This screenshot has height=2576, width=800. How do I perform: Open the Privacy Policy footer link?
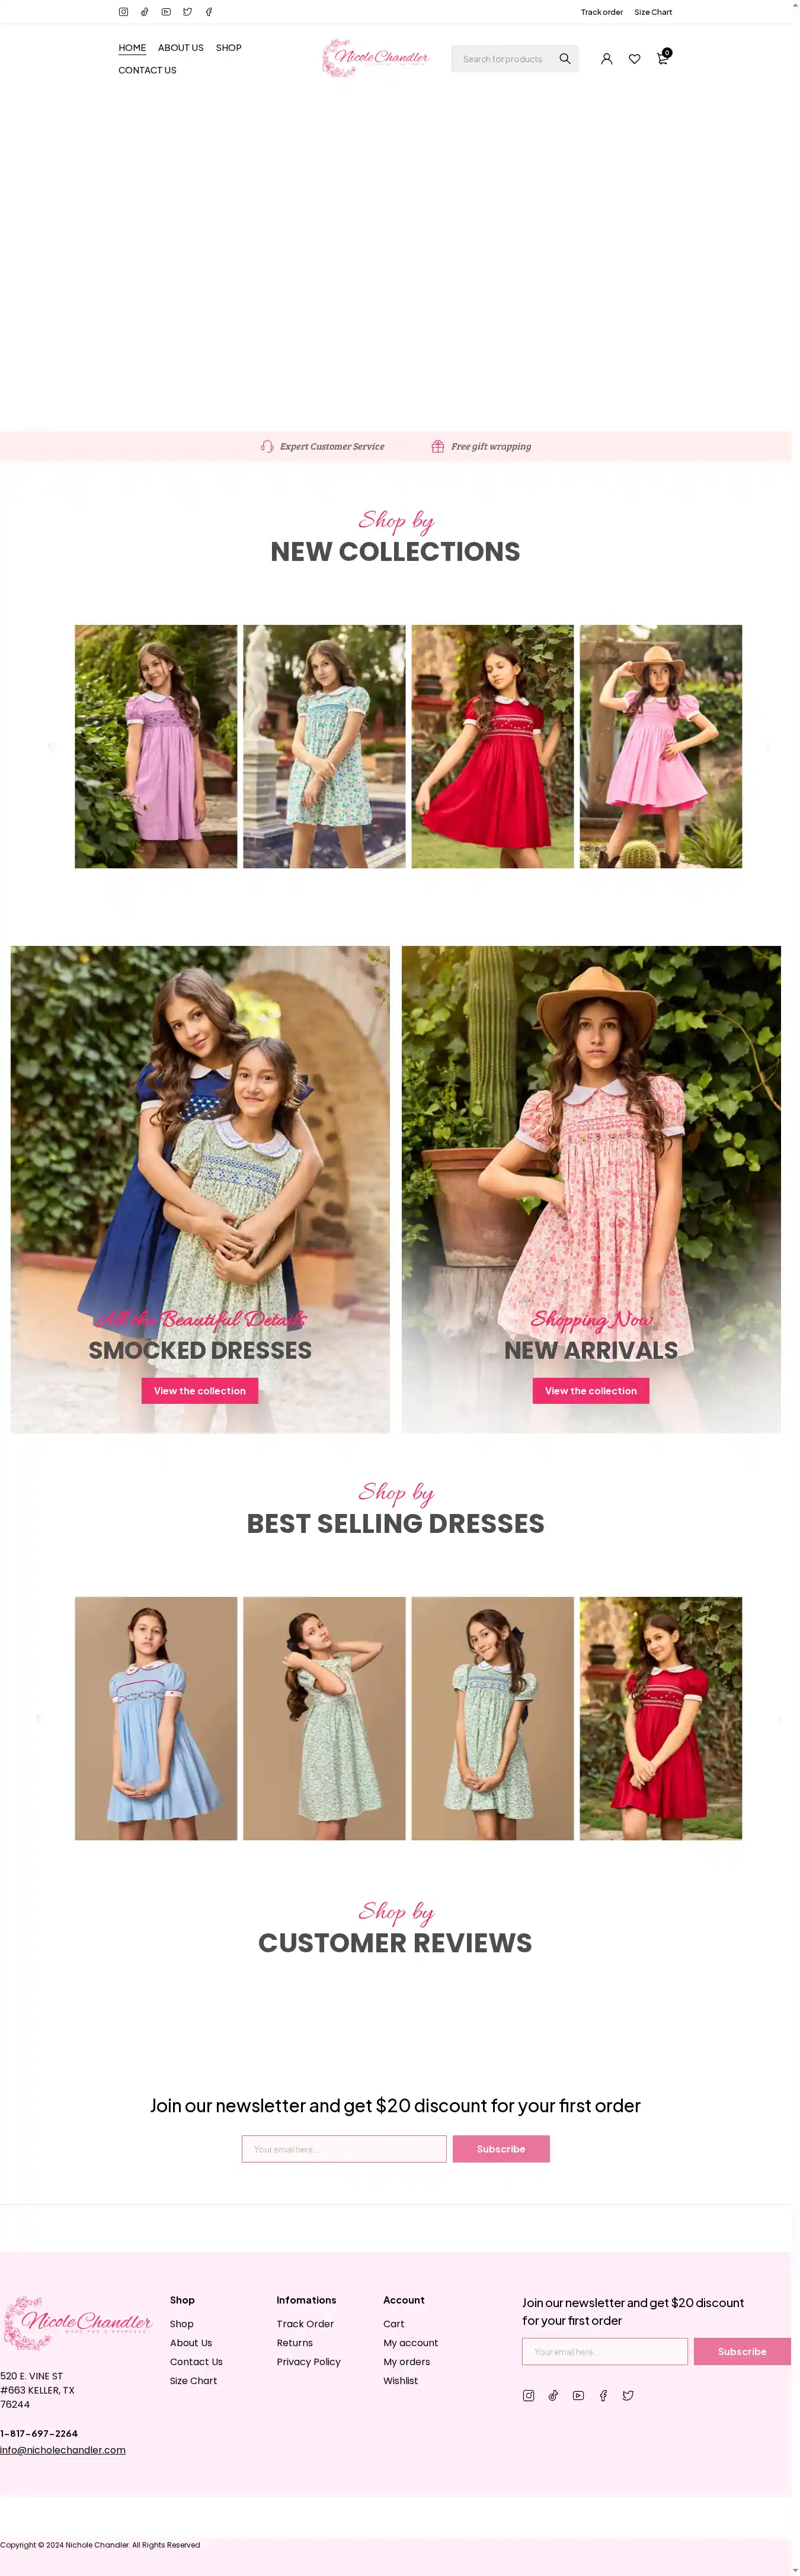coord(309,2361)
